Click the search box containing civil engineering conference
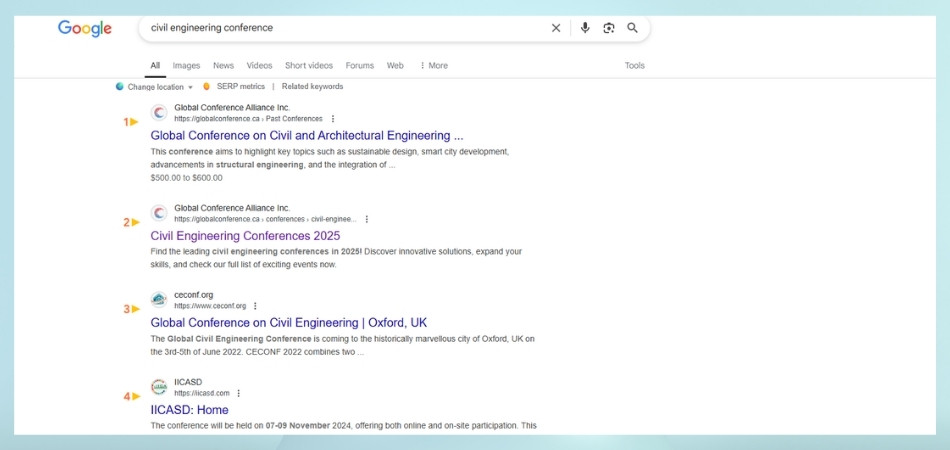The width and height of the screenshot is (950, 450). tap(394, 28)
